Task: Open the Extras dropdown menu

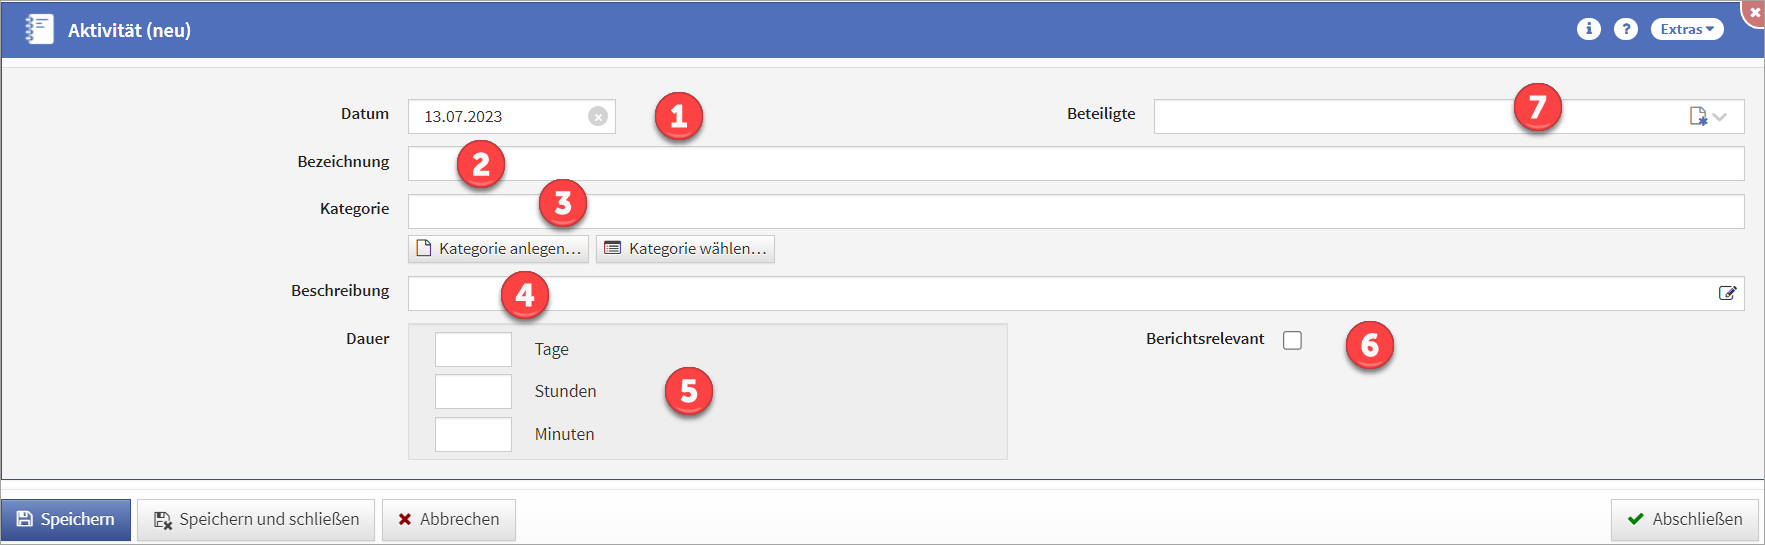Action: (x=1686, y=30)
